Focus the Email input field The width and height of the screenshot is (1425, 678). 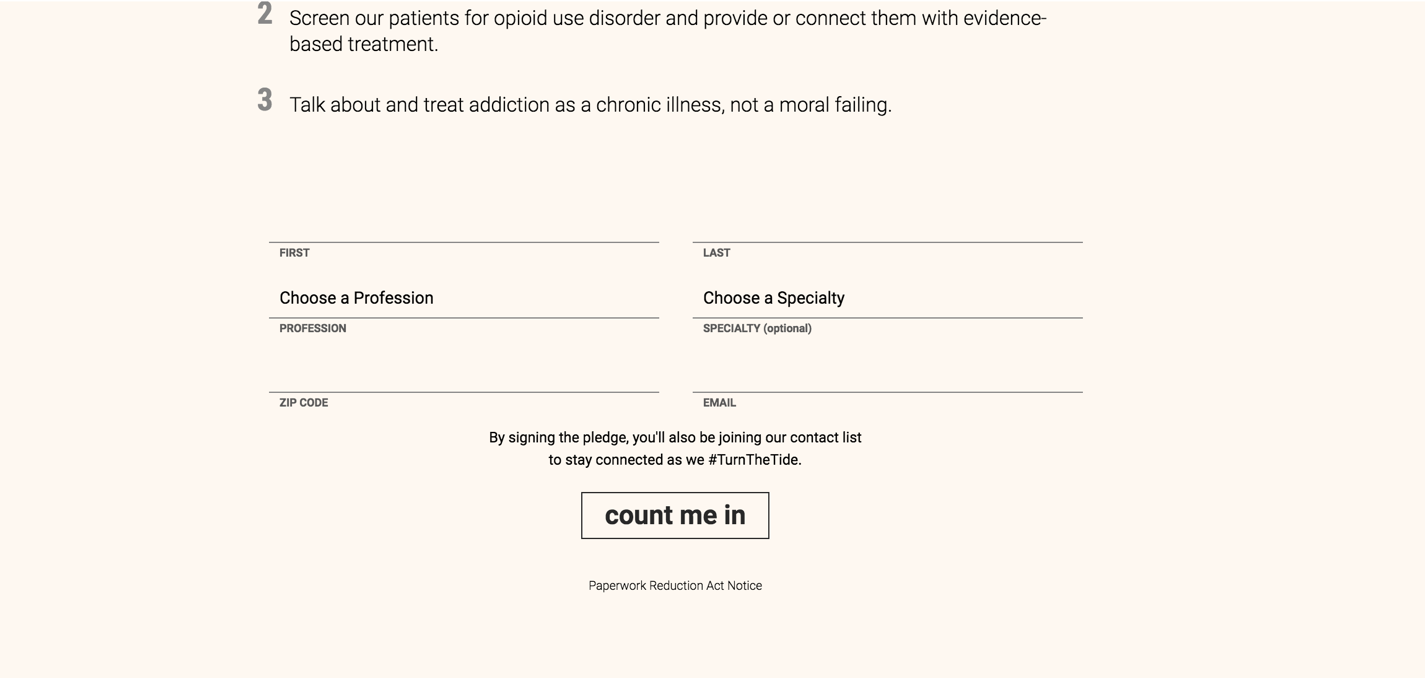[x=887, y=375]
